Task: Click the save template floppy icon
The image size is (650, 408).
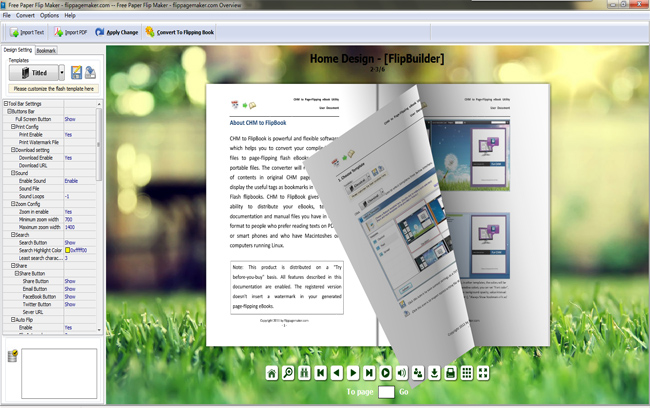Action: pyautogui.click(x=76, y=73)
